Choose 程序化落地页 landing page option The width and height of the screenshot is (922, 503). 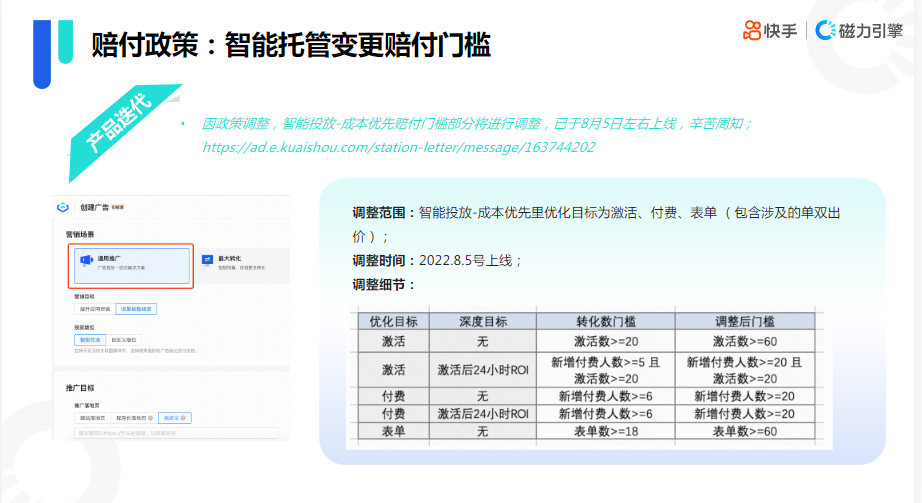(x=134, y=418)
